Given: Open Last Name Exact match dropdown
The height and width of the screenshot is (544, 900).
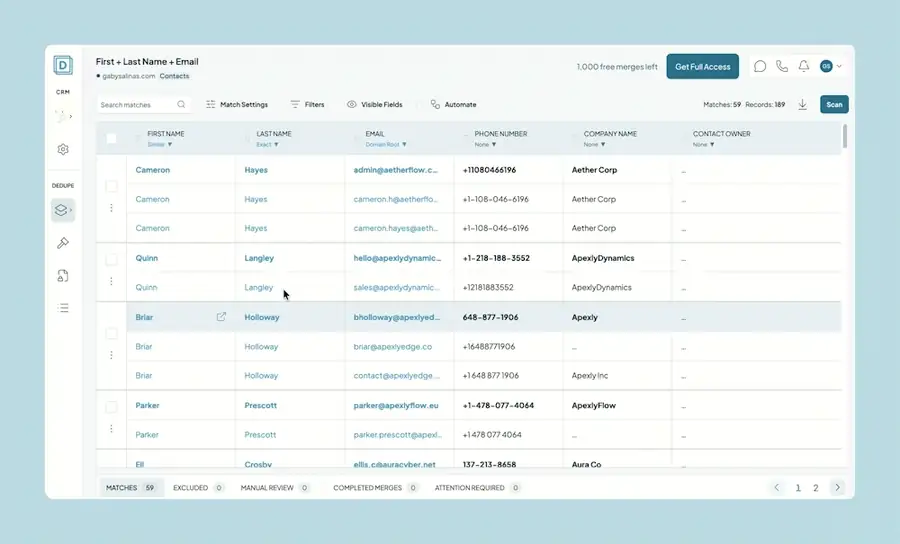Looking at the screenshot, I should [x=267, y=145].
